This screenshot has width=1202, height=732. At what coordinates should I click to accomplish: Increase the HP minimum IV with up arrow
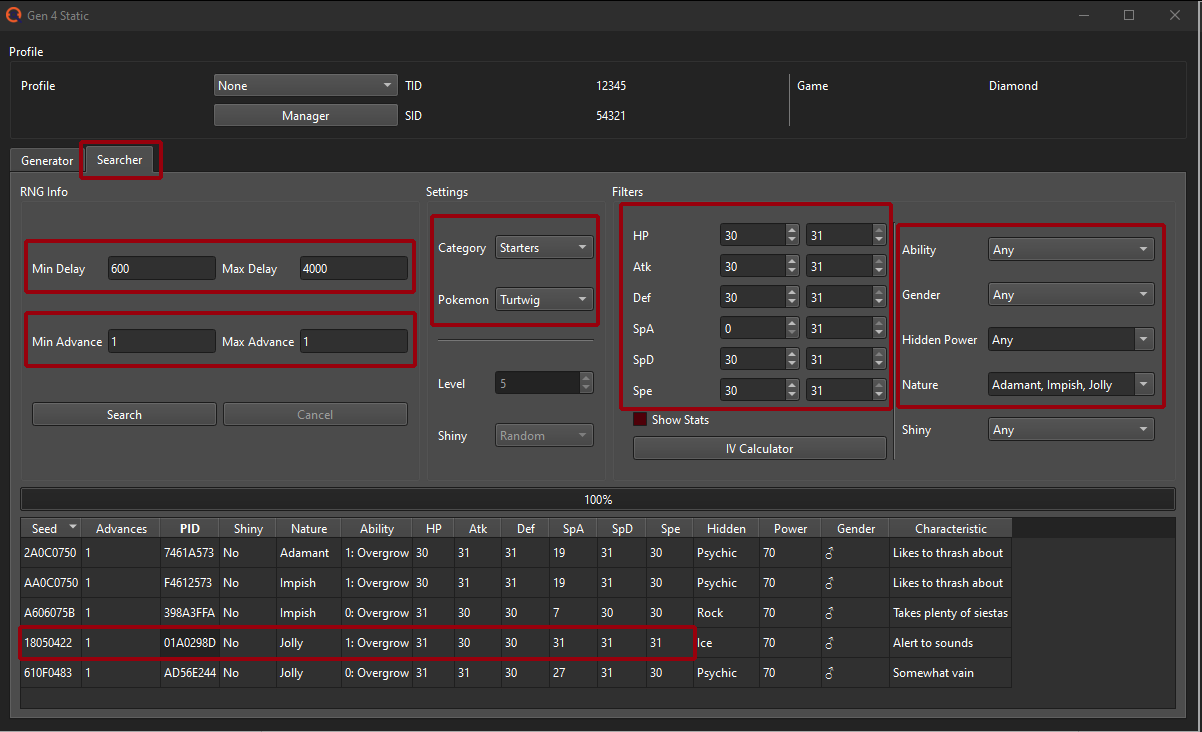coord(793,230)
